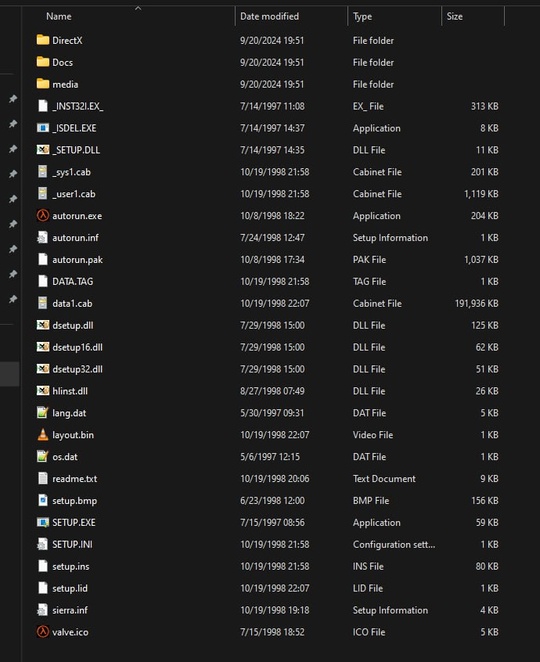The width and height of the screenshot is (540, 662).
Task: Sort files by Date modified column
Action: (x=269, y=16)
